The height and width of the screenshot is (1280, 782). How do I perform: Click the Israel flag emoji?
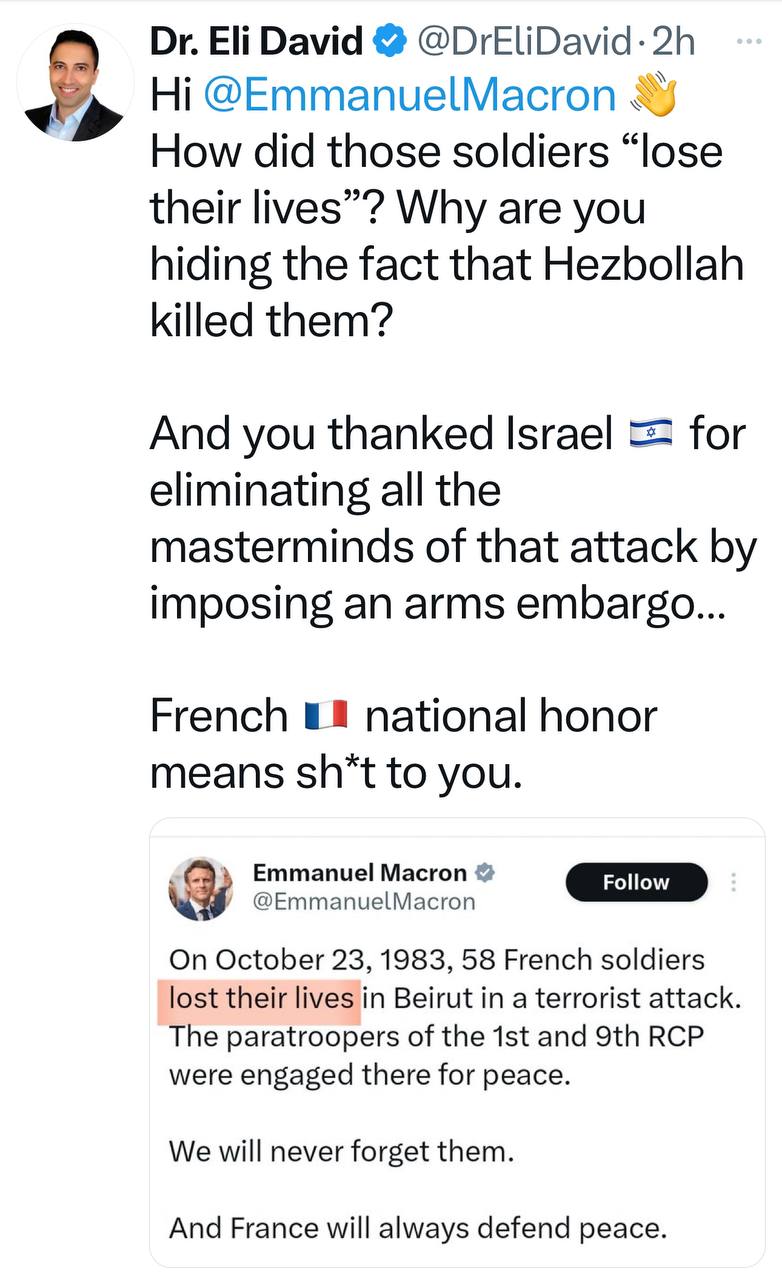click(652, 434)
